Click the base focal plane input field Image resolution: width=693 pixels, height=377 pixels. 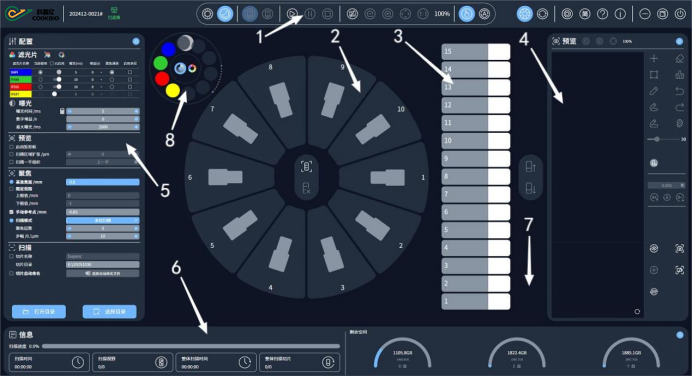coord(103,182)
